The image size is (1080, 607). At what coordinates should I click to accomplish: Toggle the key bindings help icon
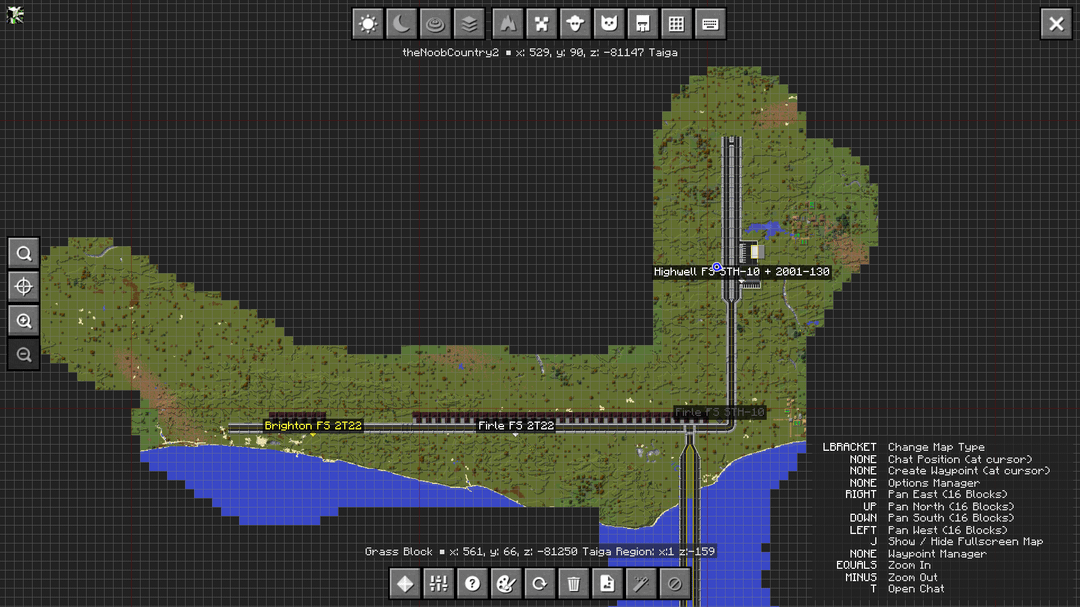[x=710, y=24]
